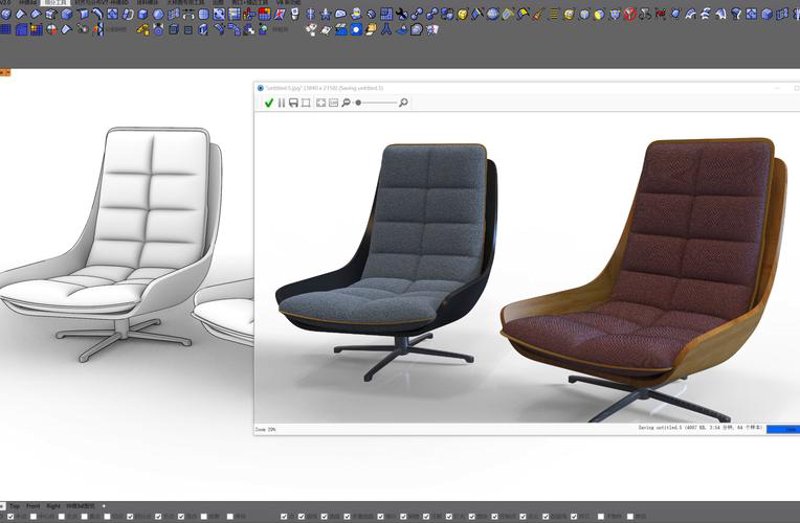Image resolution: width=800 pixels, height=523 pixels.
Task: Click the yellow stacked-lines tool icon
Action: pos(554,14)
